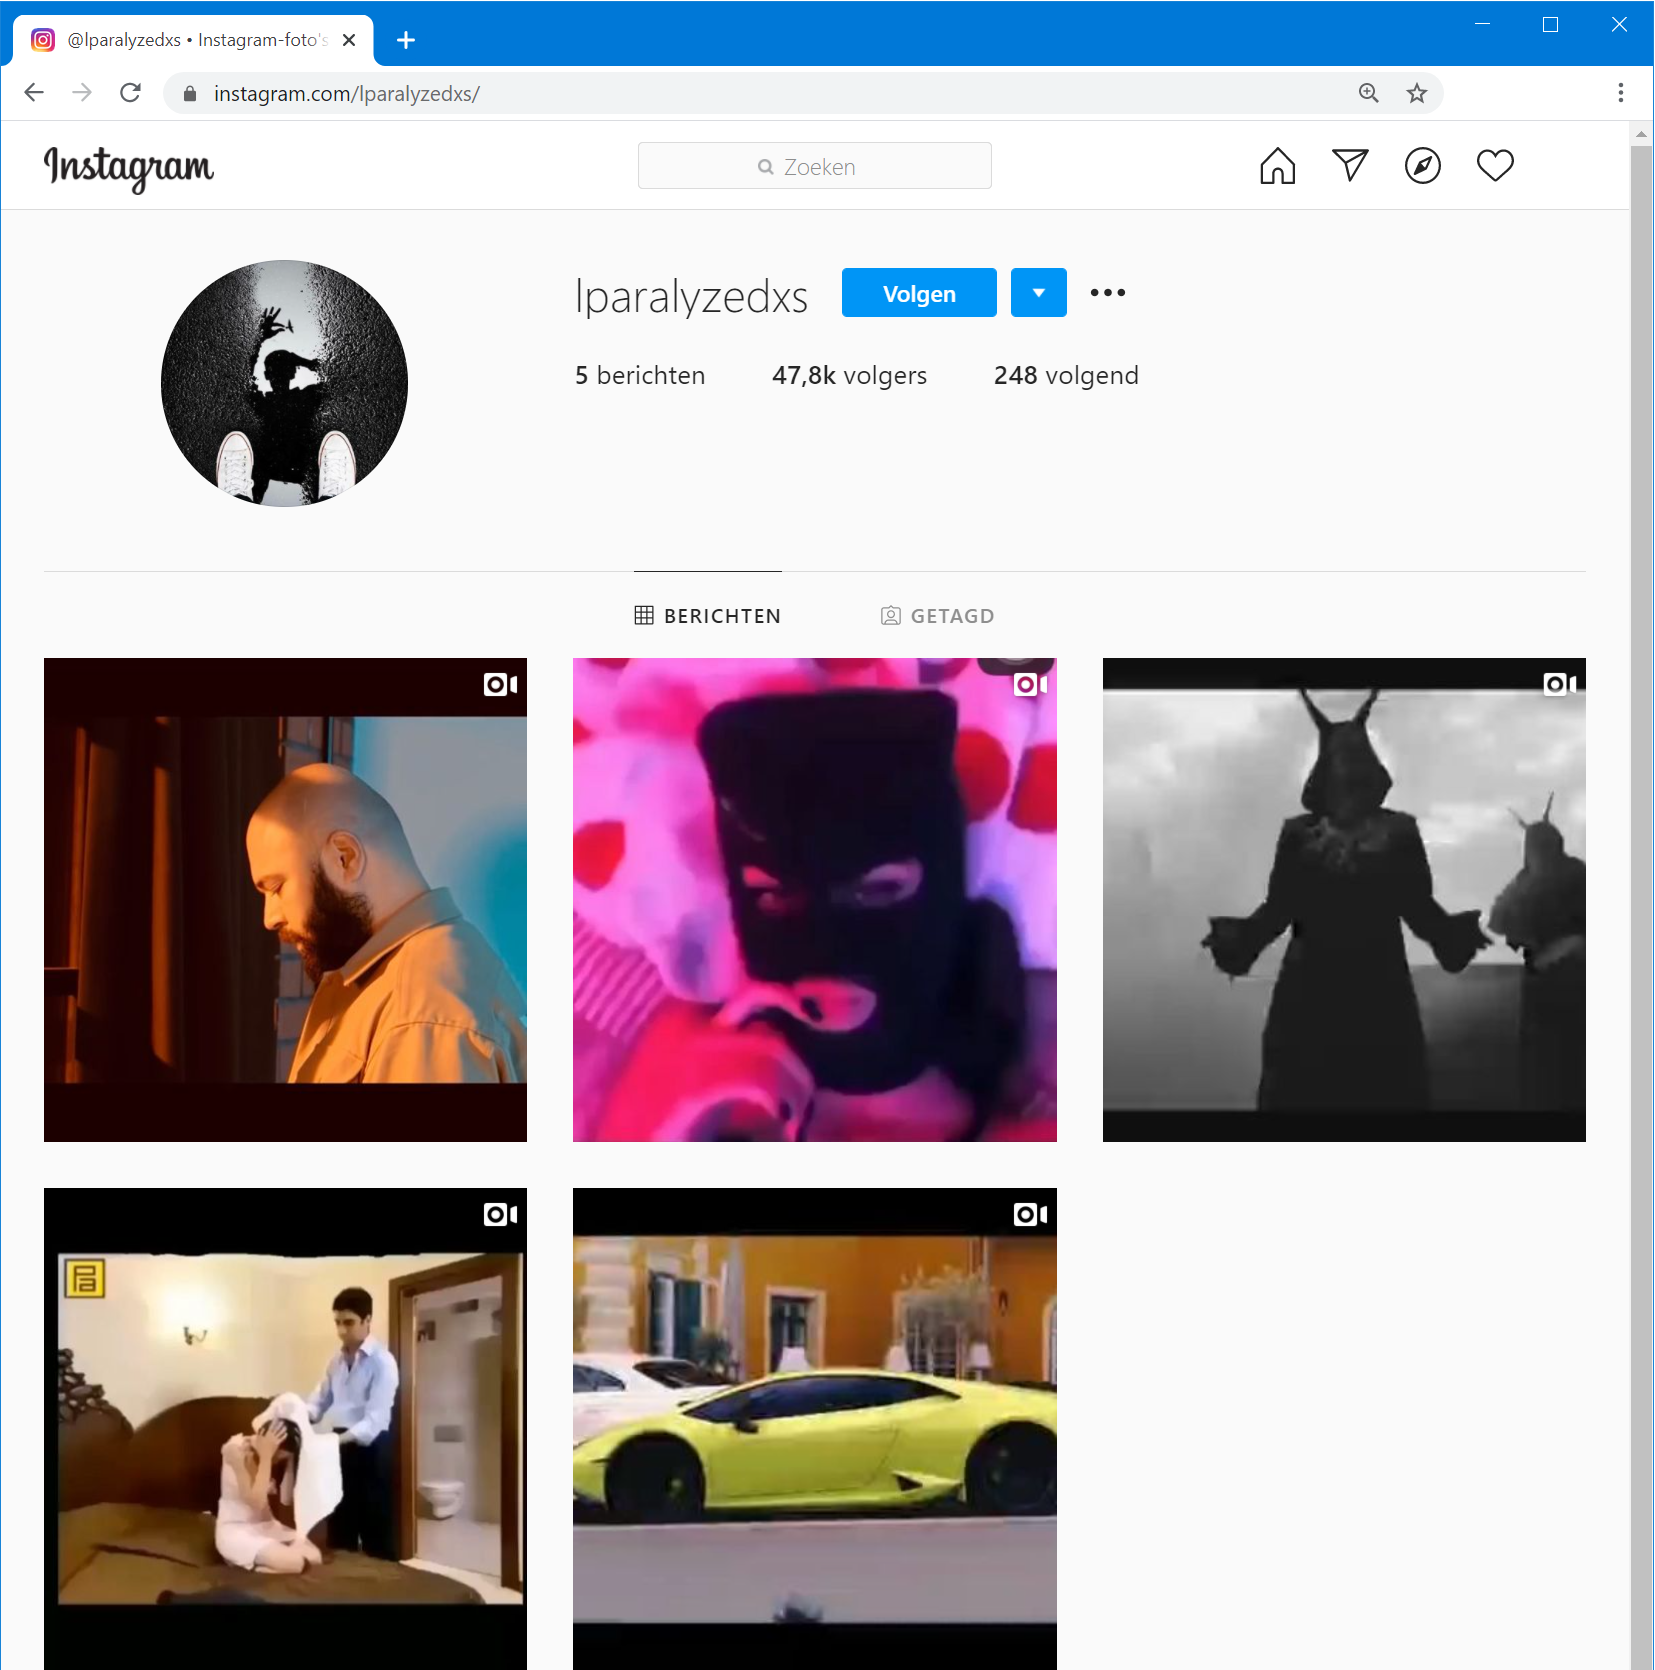
Task: Bookmark this page with star icon
Action: [x=1416, y=93]
